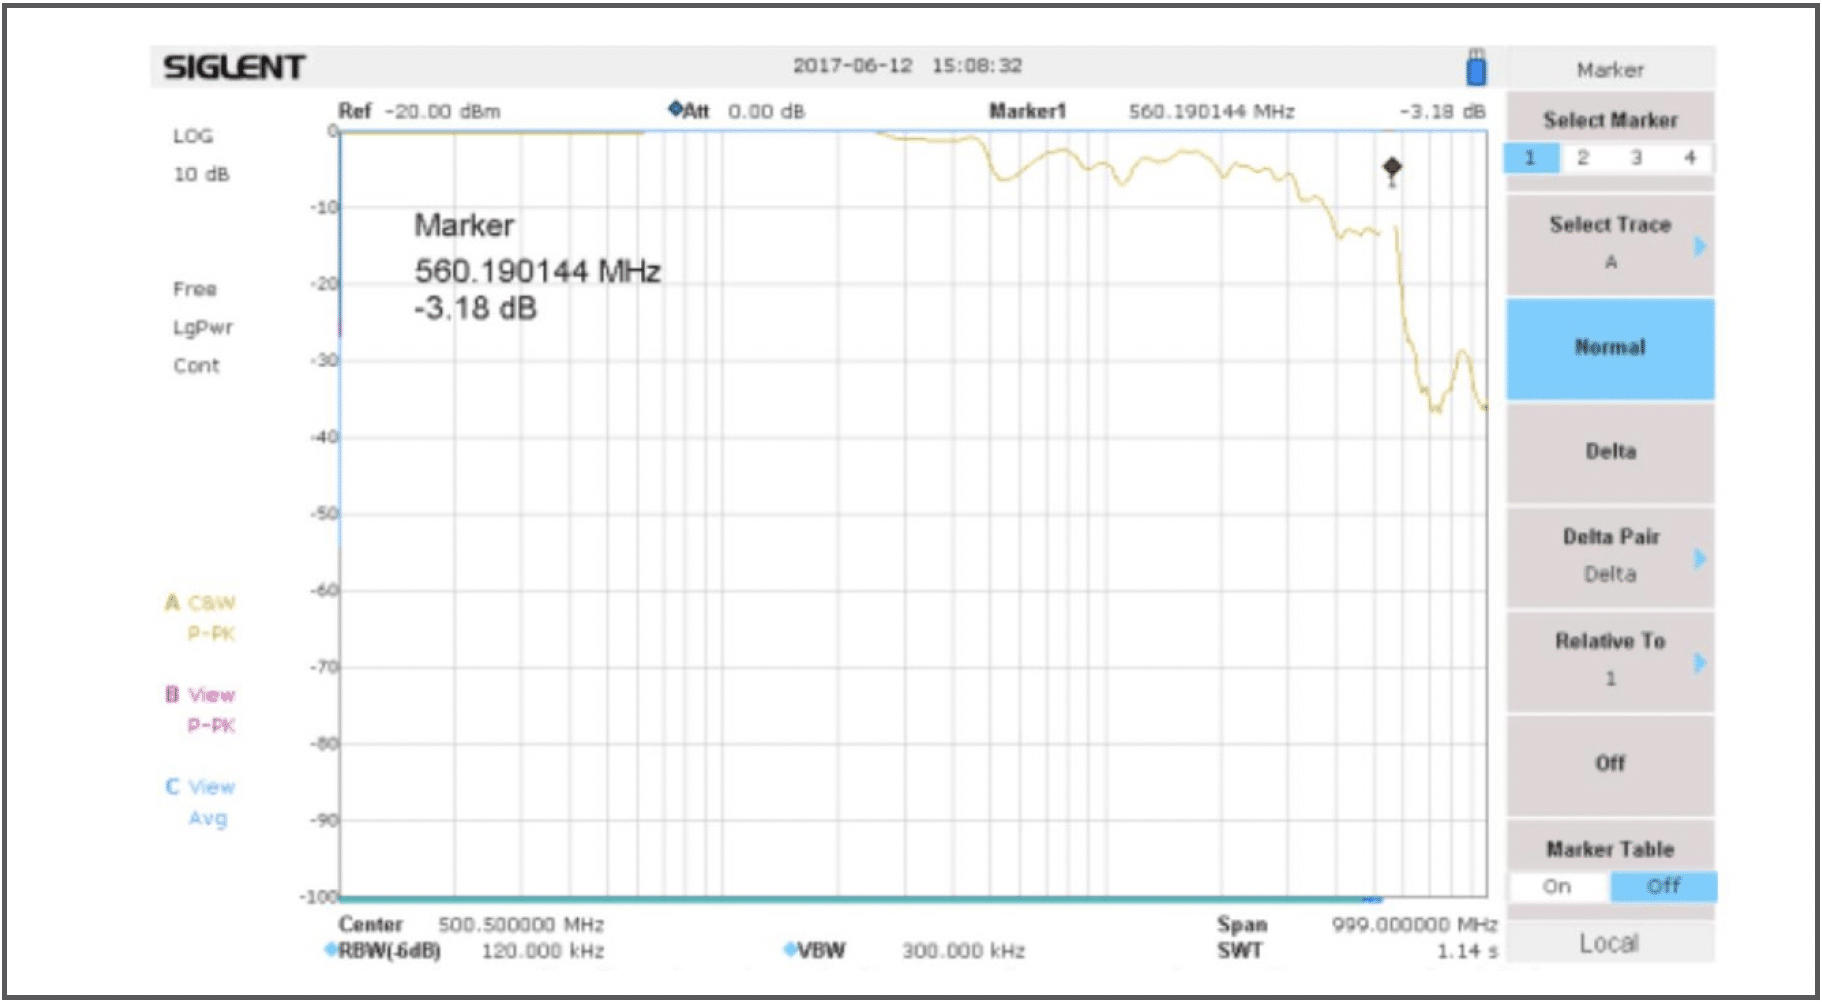Click the blue USB storage icon
Screen dimensions: 1822x1002
click(1475, 69)
